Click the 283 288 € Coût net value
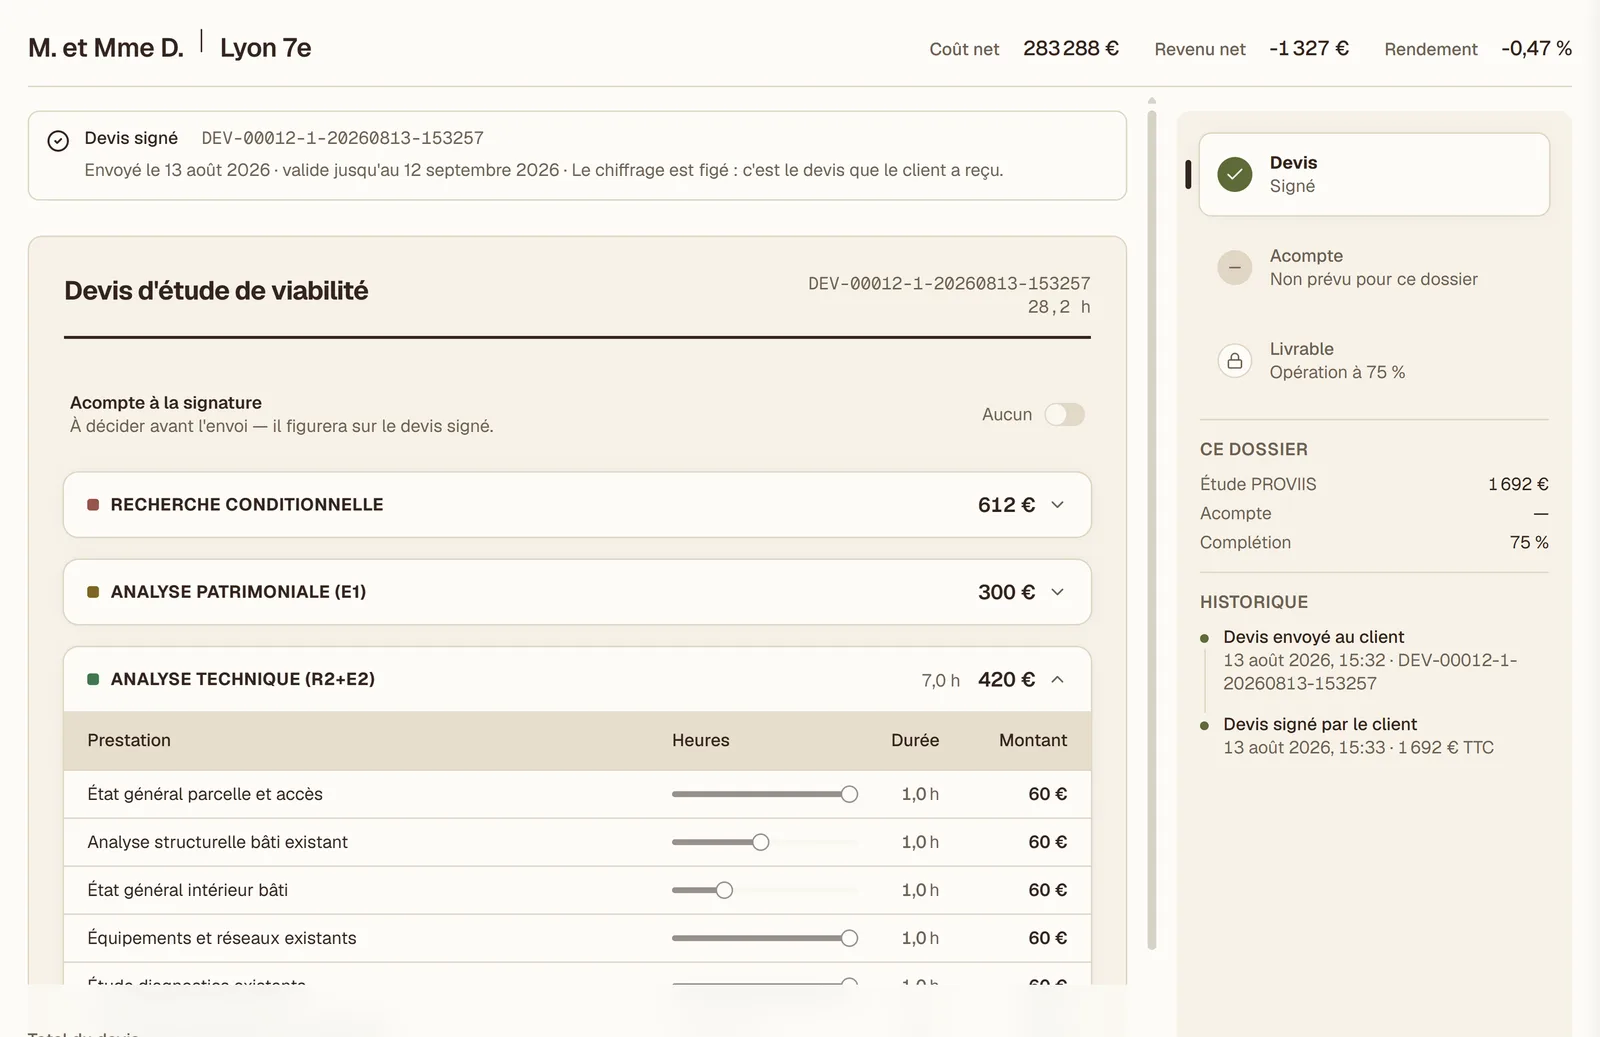 pos(1071,48)
